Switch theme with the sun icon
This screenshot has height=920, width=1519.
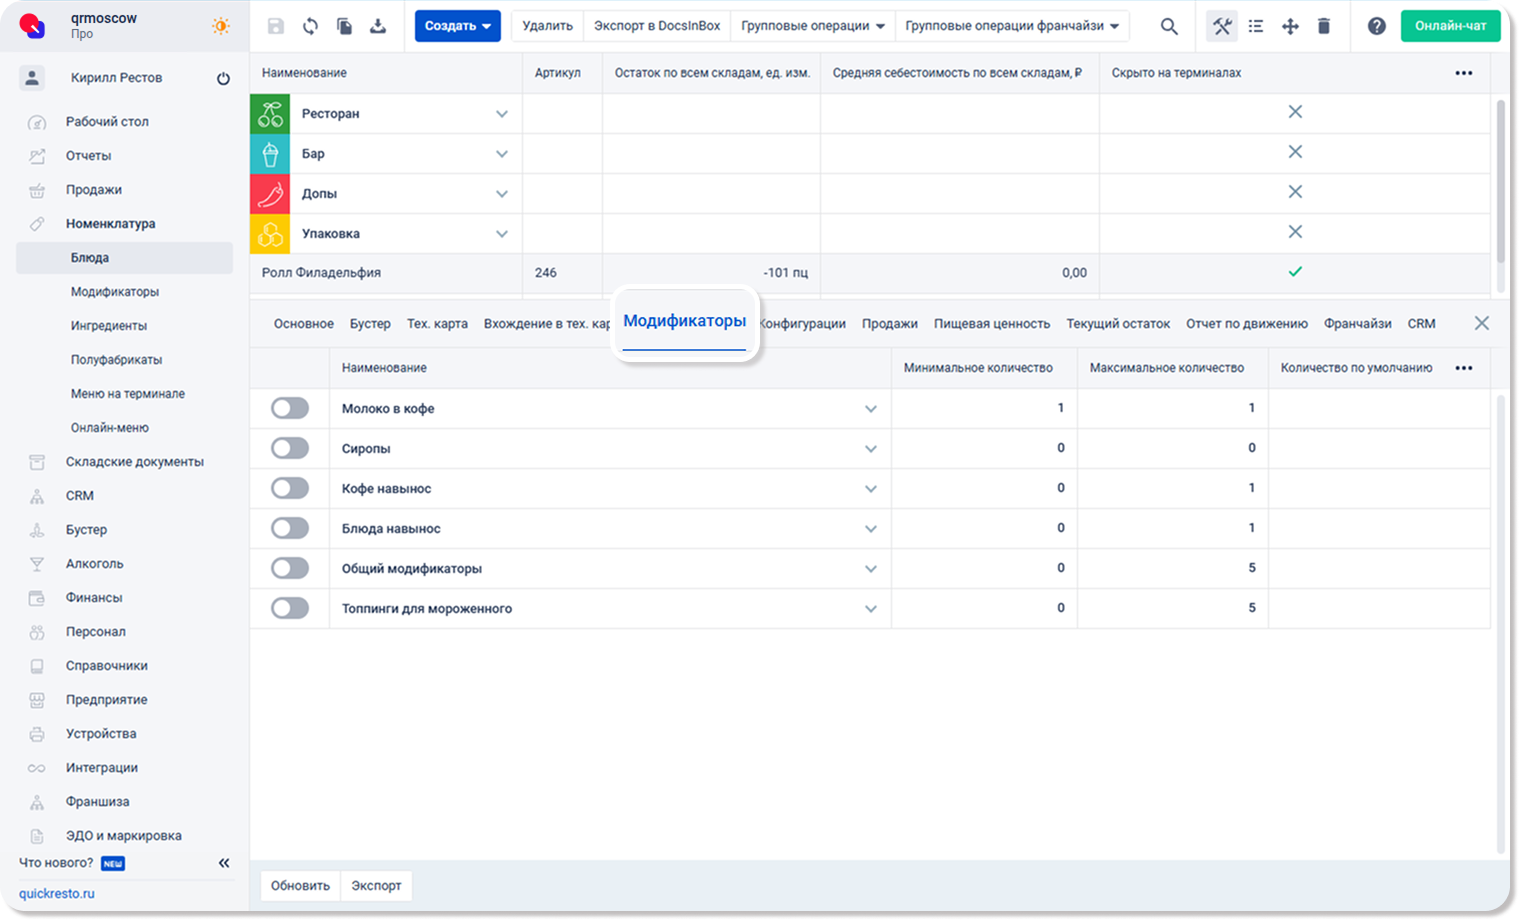point(221,26)
